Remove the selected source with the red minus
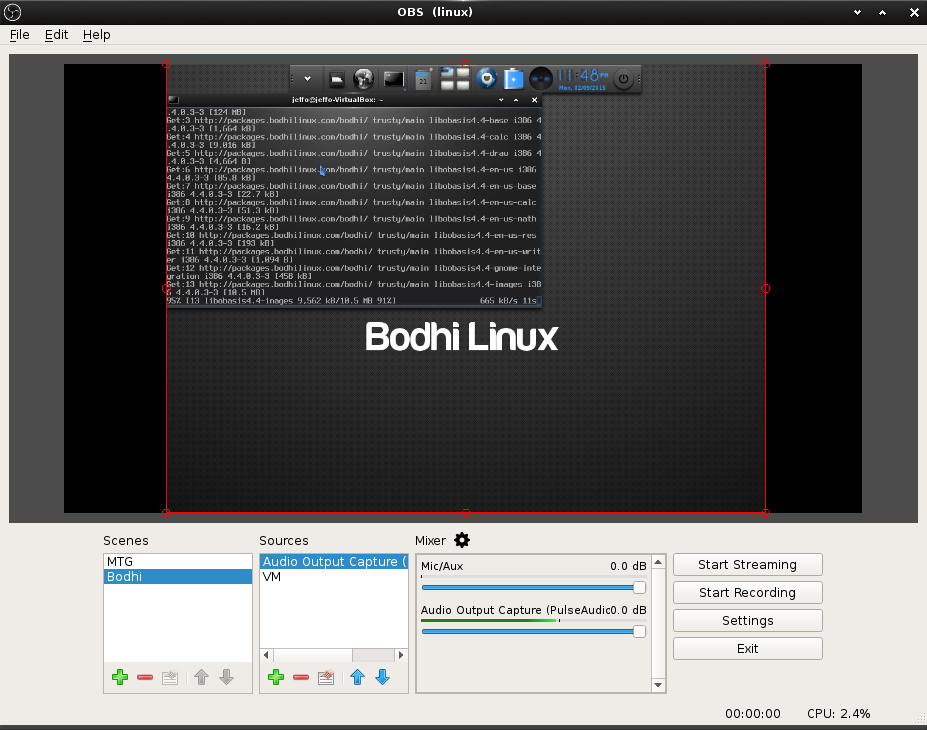 (x=301, y=677)
